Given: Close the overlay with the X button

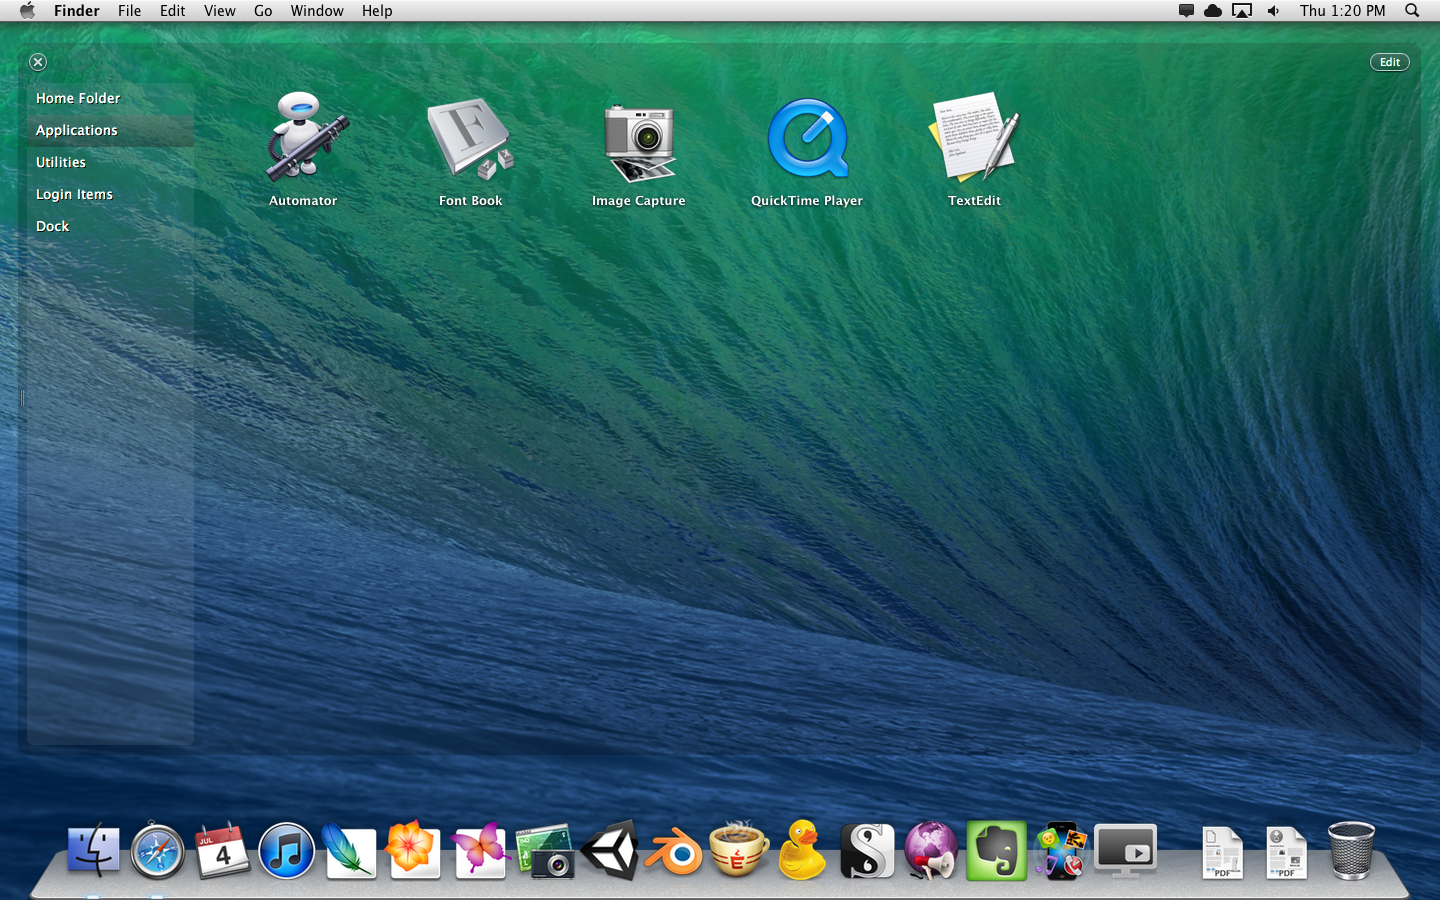Looking at the screenshot, I should (x=38, y=62).
